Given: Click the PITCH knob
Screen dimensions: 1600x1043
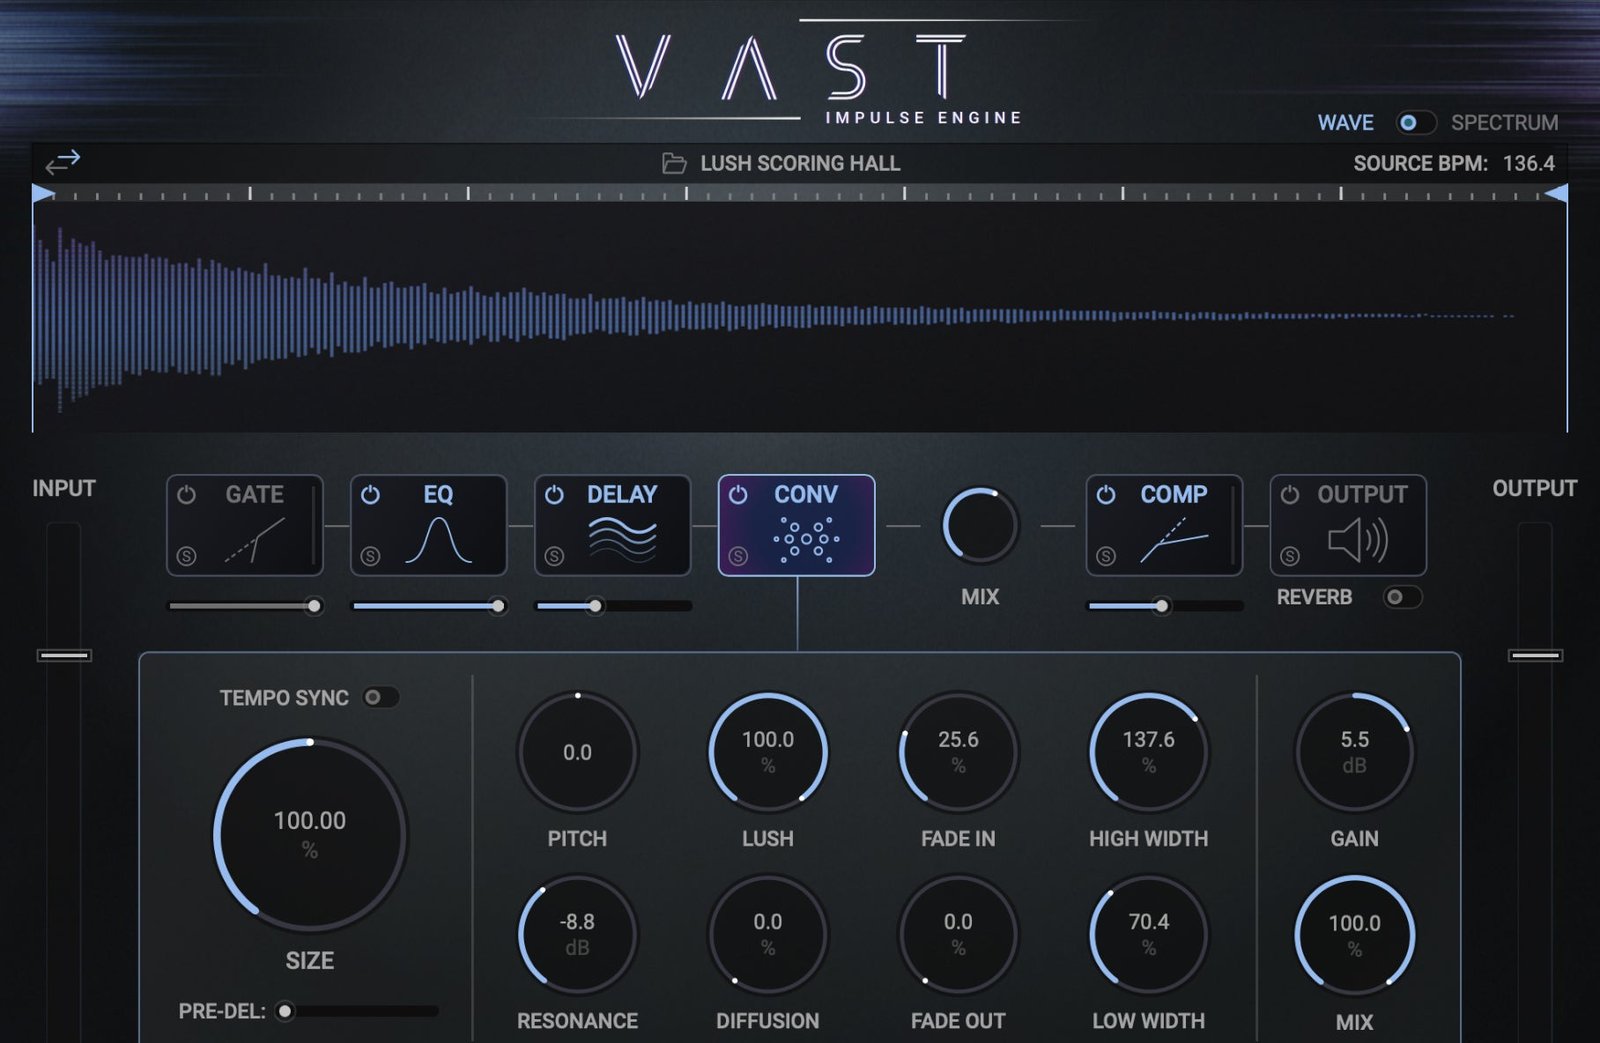Looking at the screenshot, I should (x=577, y=752).
